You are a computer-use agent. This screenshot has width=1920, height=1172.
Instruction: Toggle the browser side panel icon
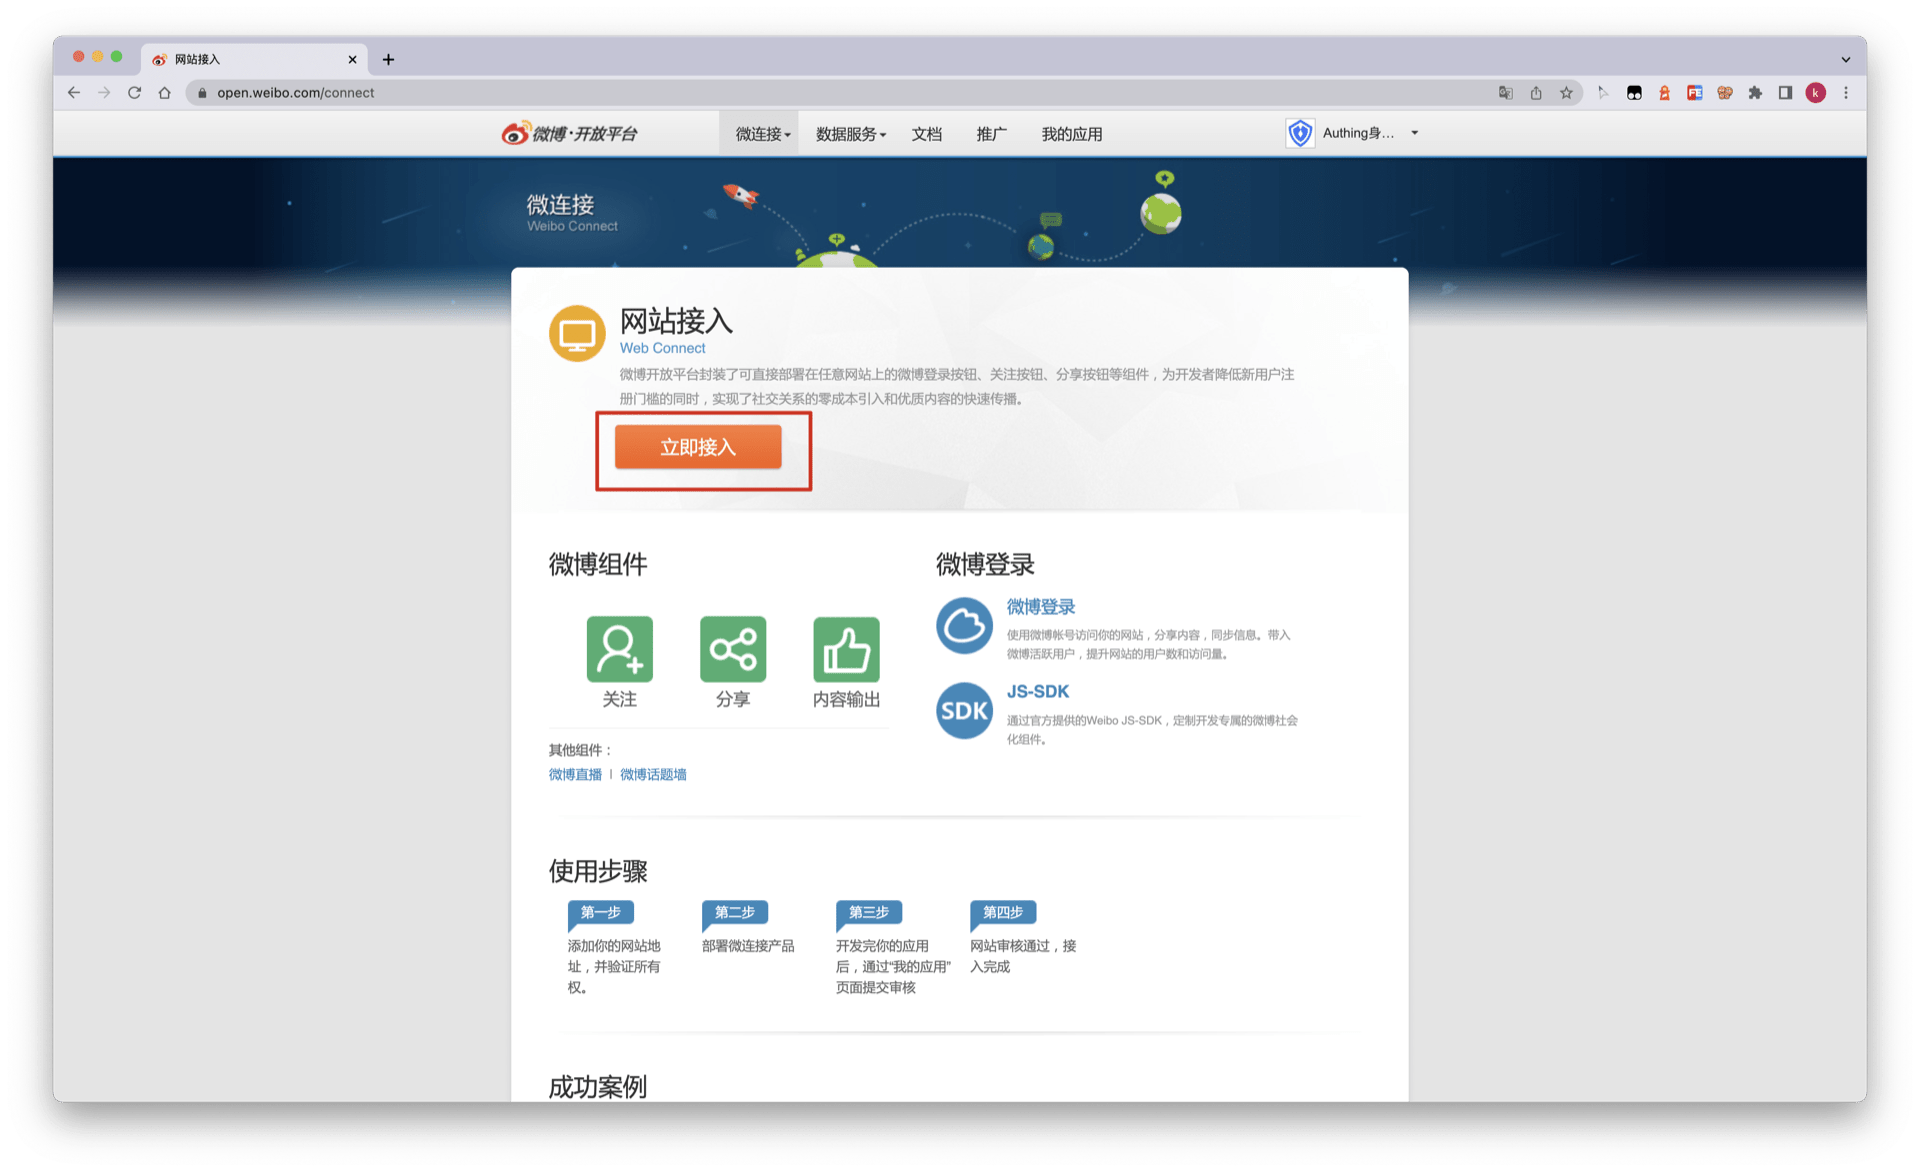[x=1785, y=93]
